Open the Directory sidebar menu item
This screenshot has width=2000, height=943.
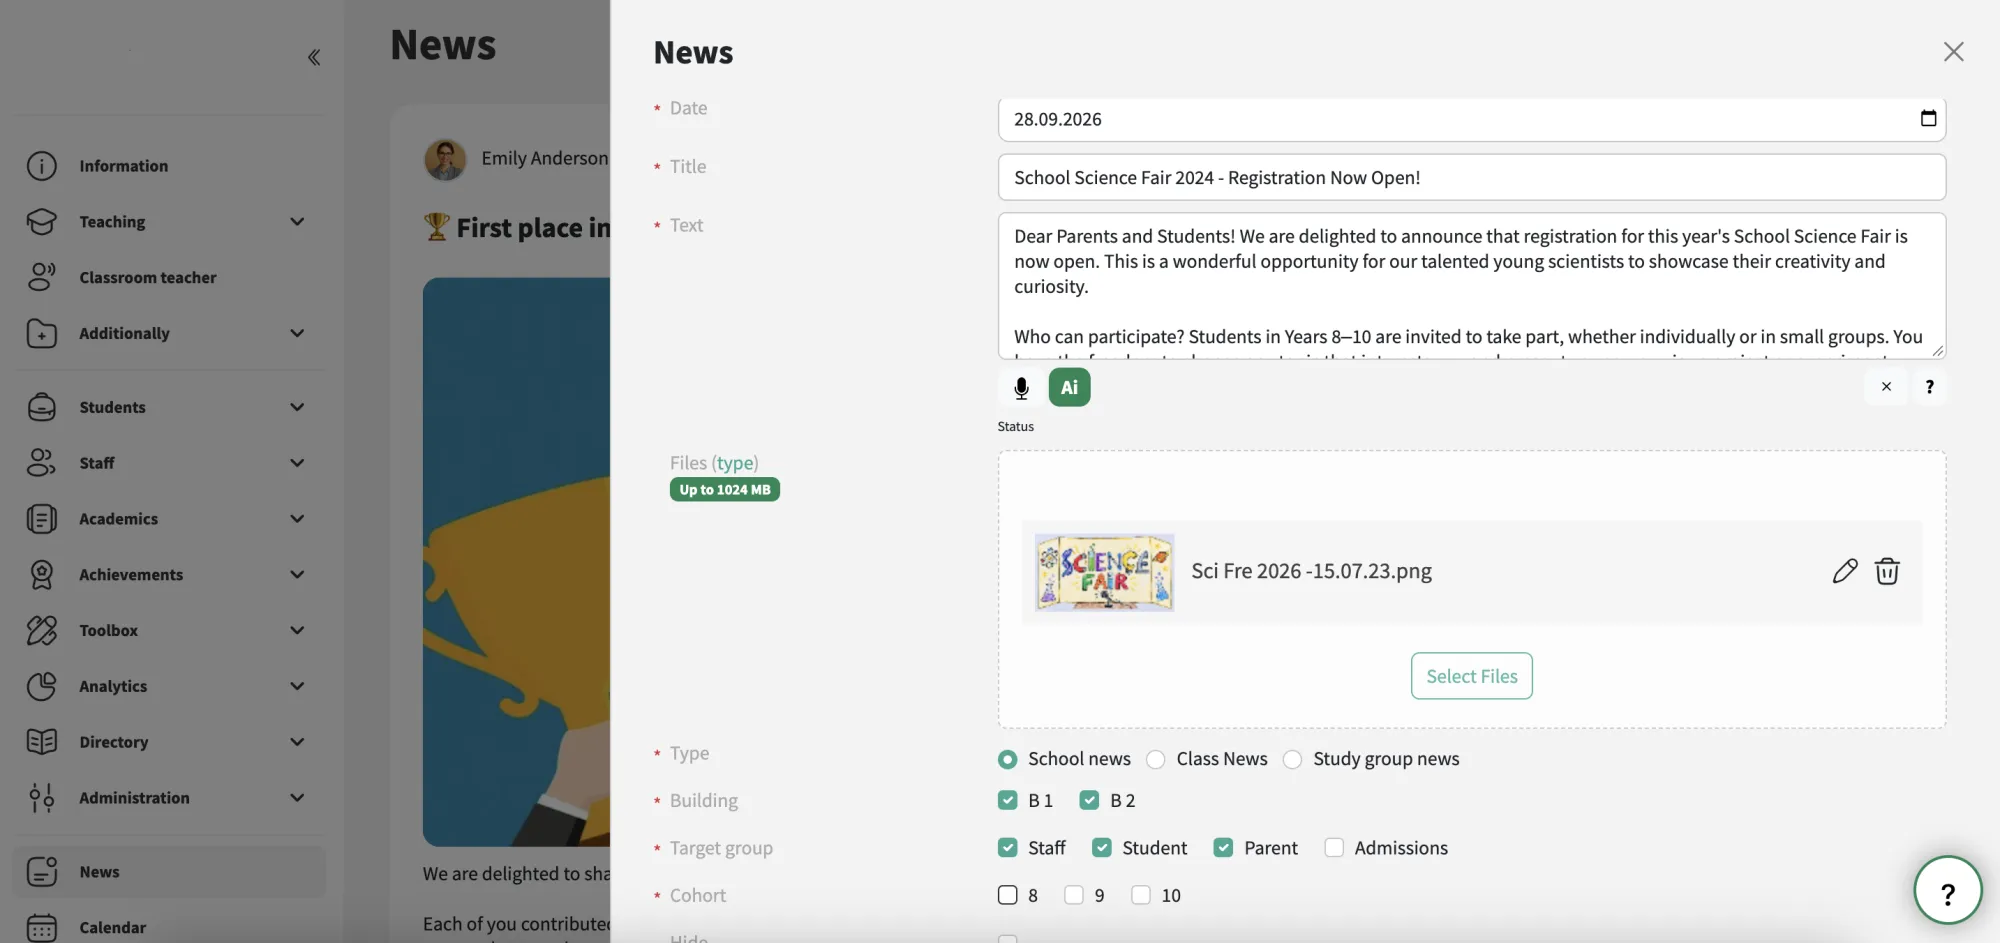pos(167,742)
